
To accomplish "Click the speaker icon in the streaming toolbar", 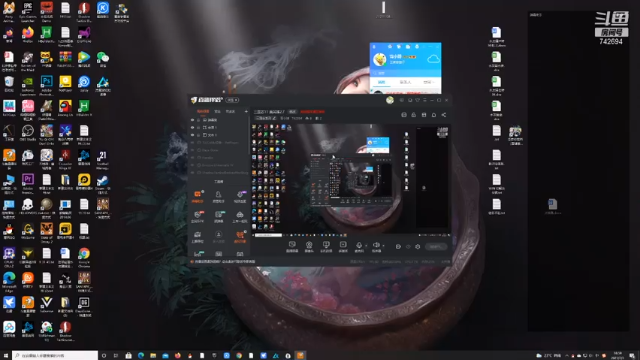I will (376, 245).
